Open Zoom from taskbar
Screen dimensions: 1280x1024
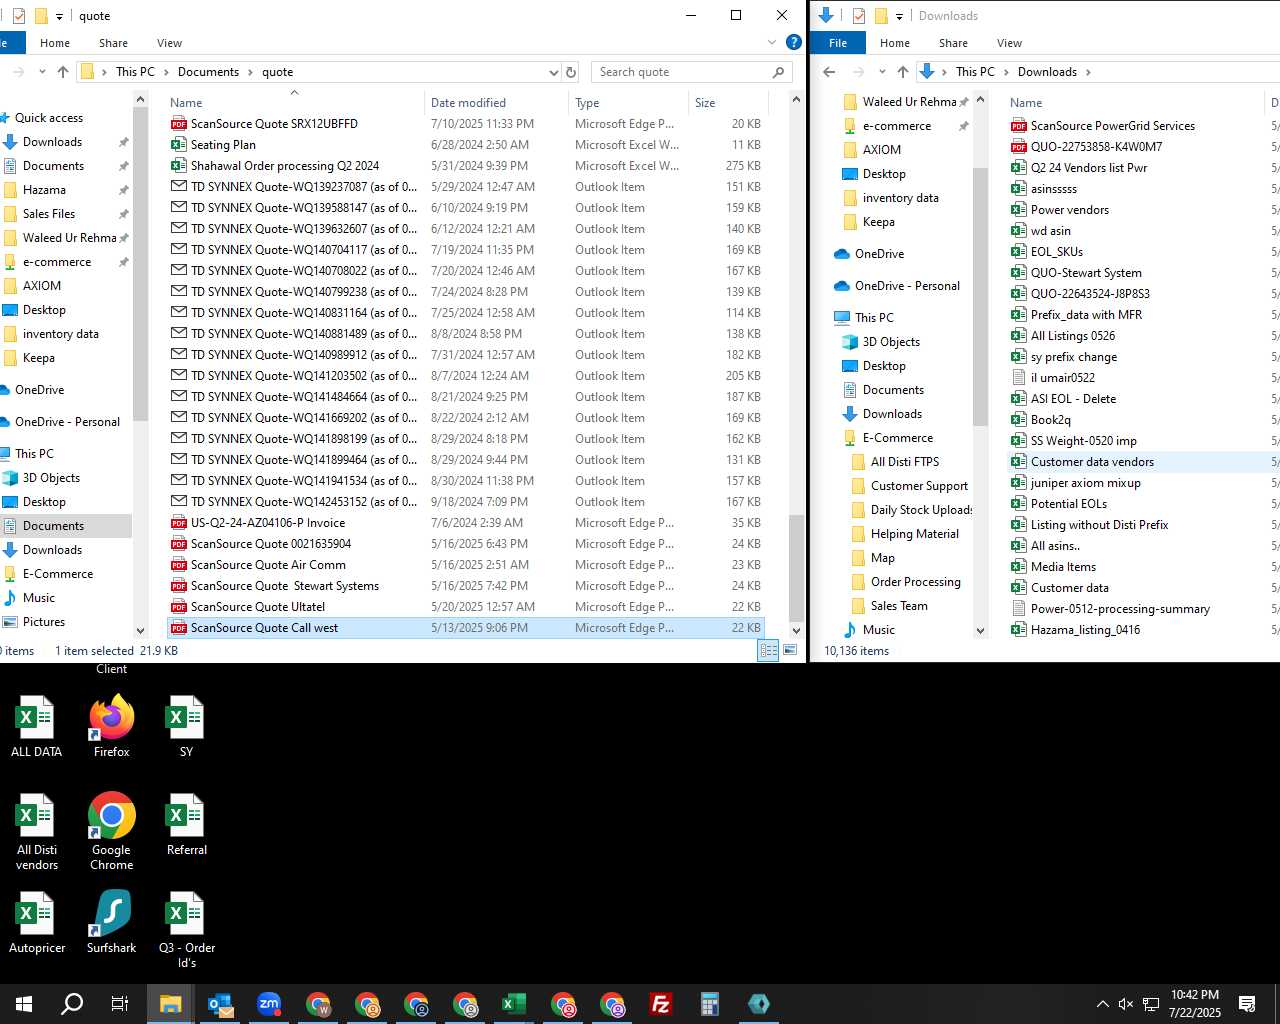pyautogui.click(x=269, y=1004)
